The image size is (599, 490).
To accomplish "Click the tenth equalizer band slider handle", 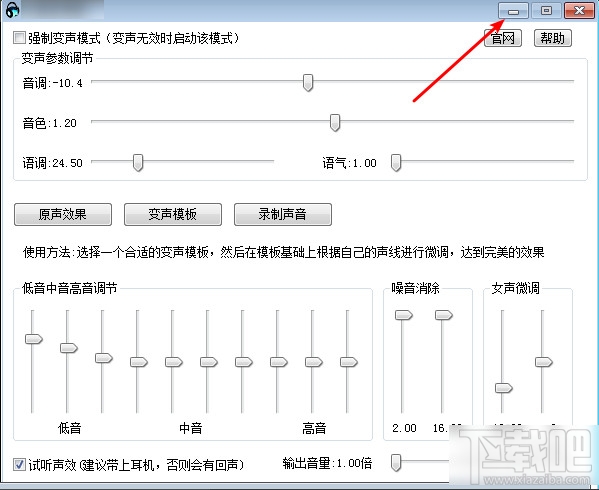I will [349, 362].
